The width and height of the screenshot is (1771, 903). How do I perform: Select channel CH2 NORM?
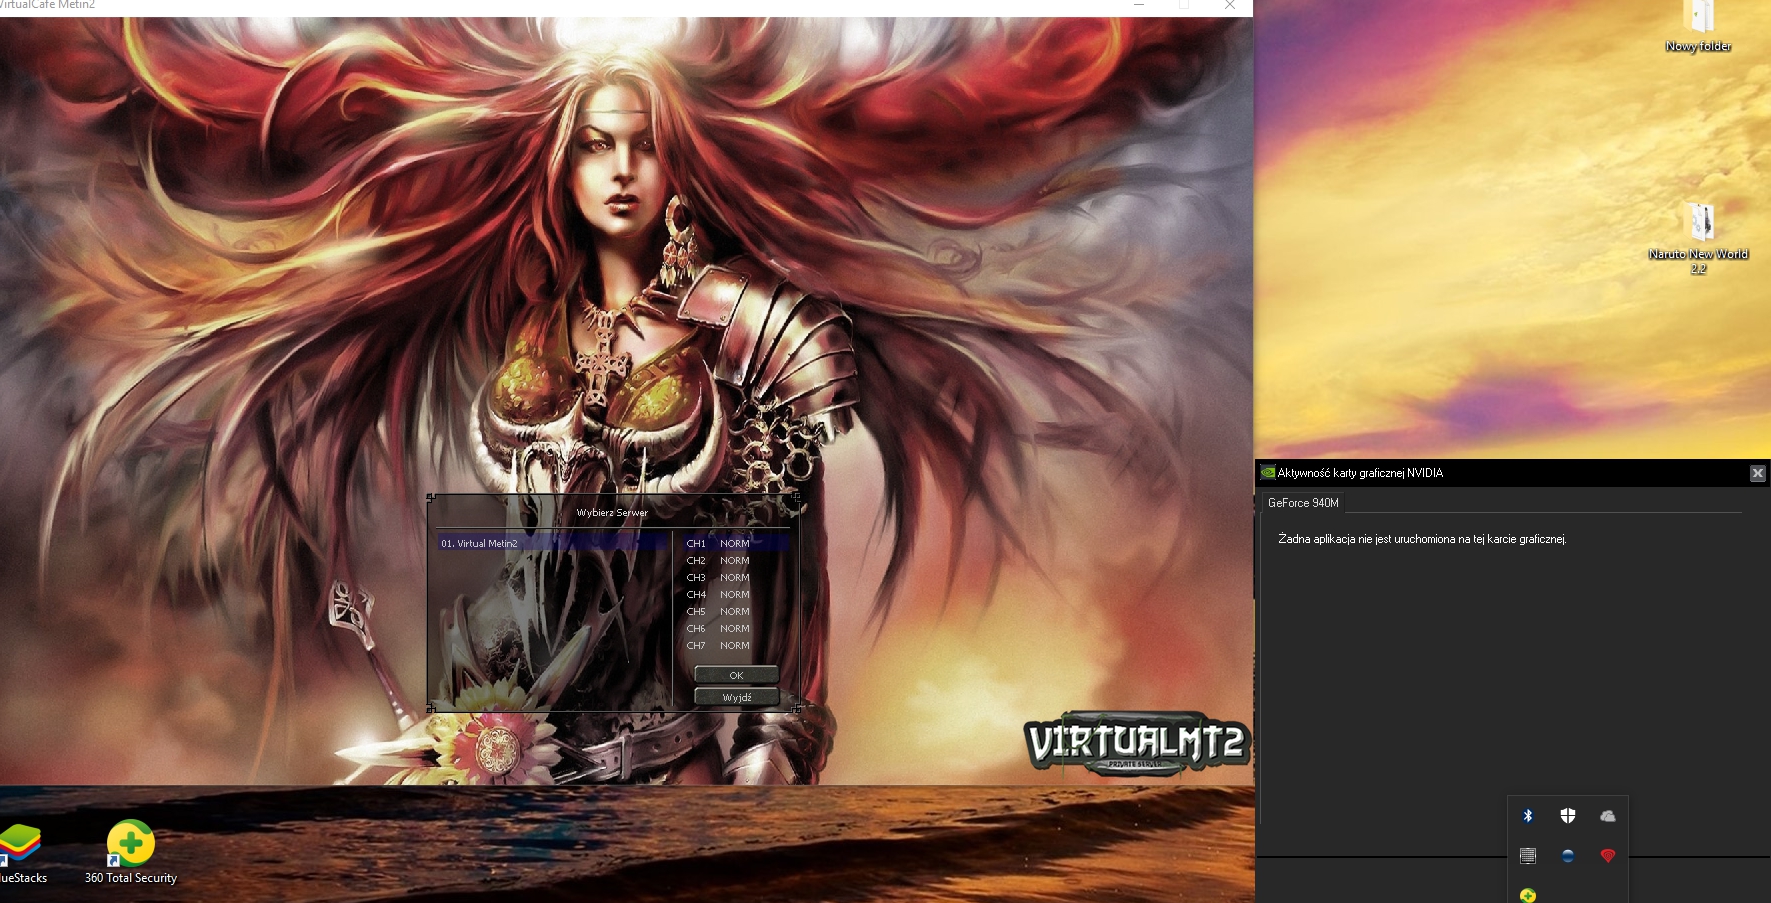[x=736, y=560]
